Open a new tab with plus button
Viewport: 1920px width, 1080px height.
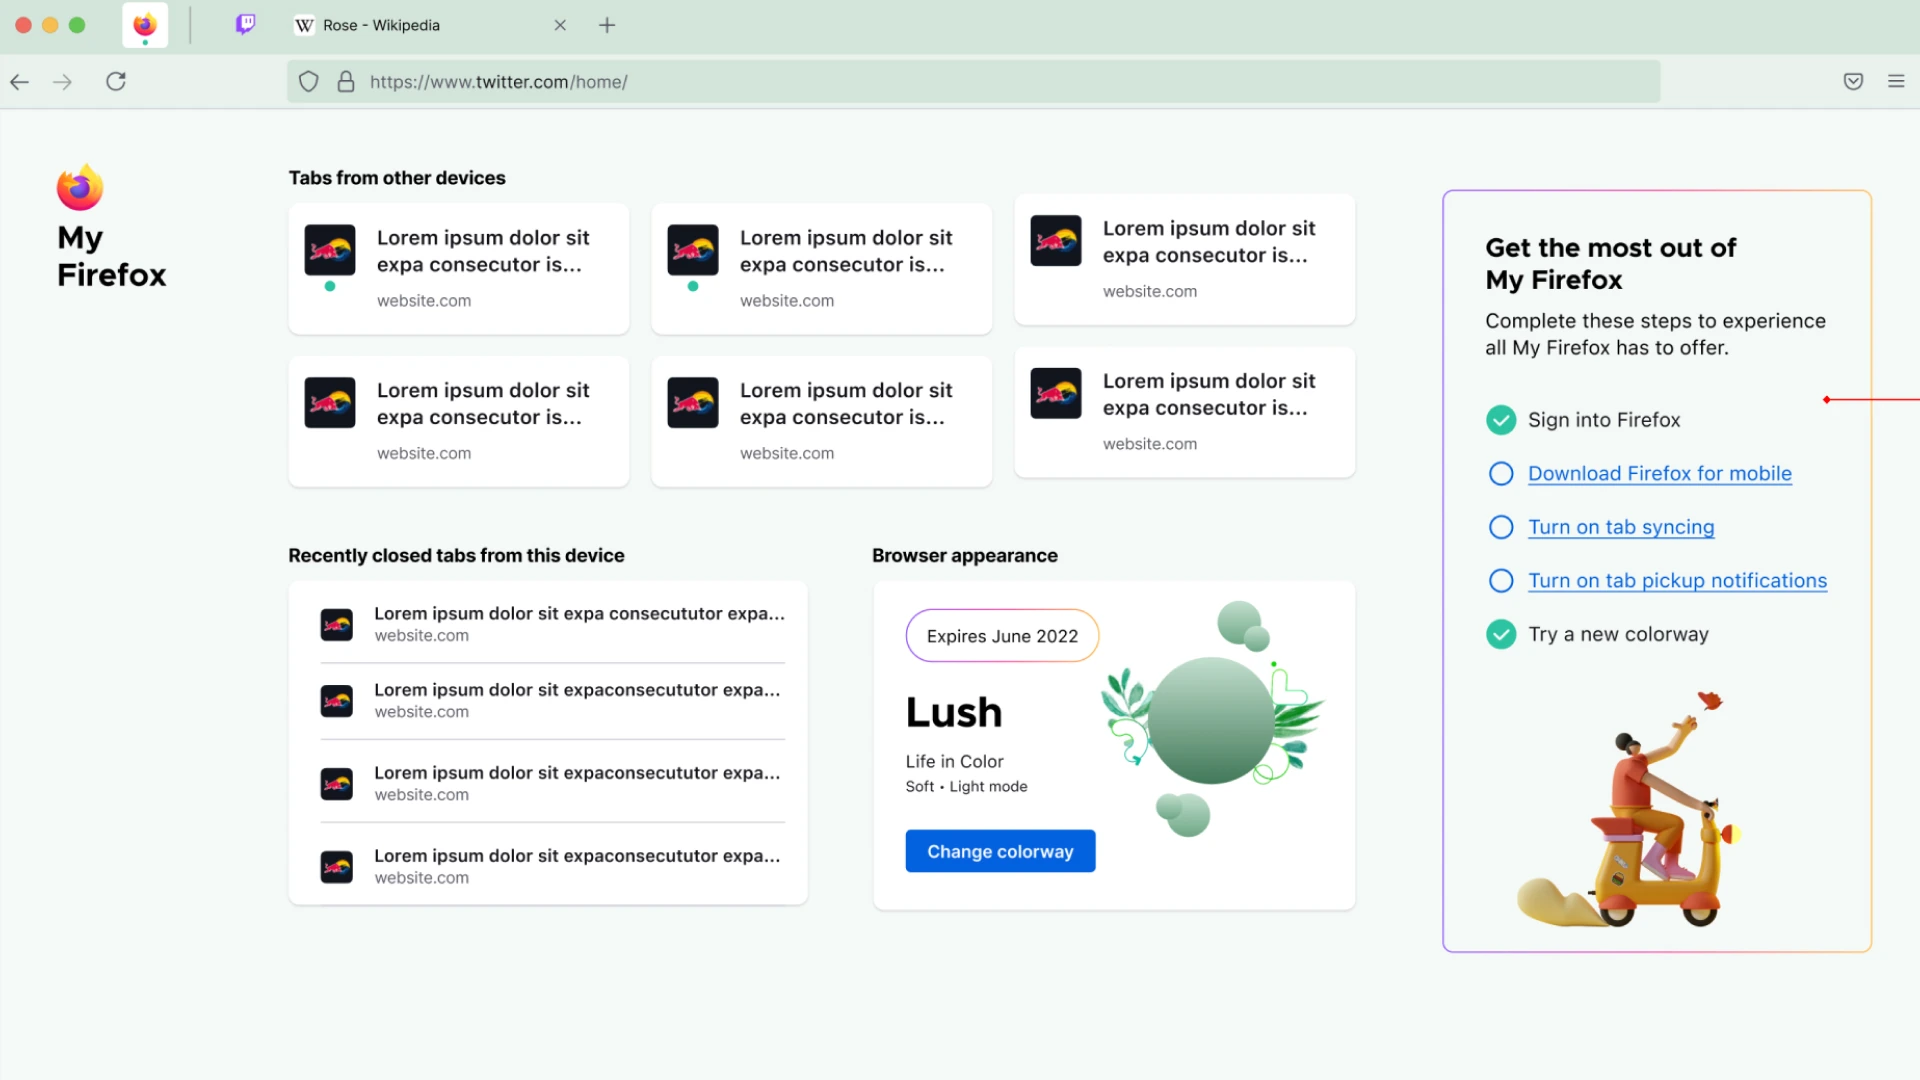(607, 25)
